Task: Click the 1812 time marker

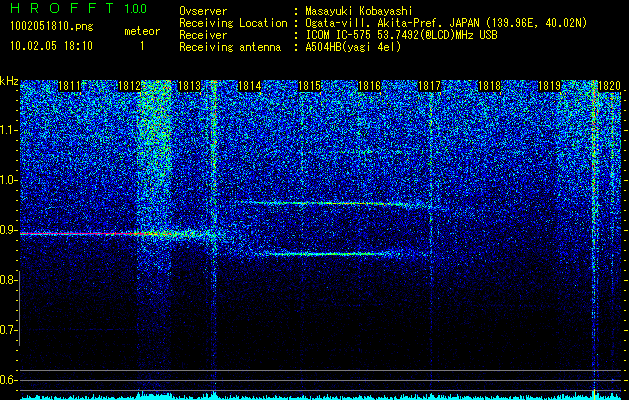Action: (130, 86)
